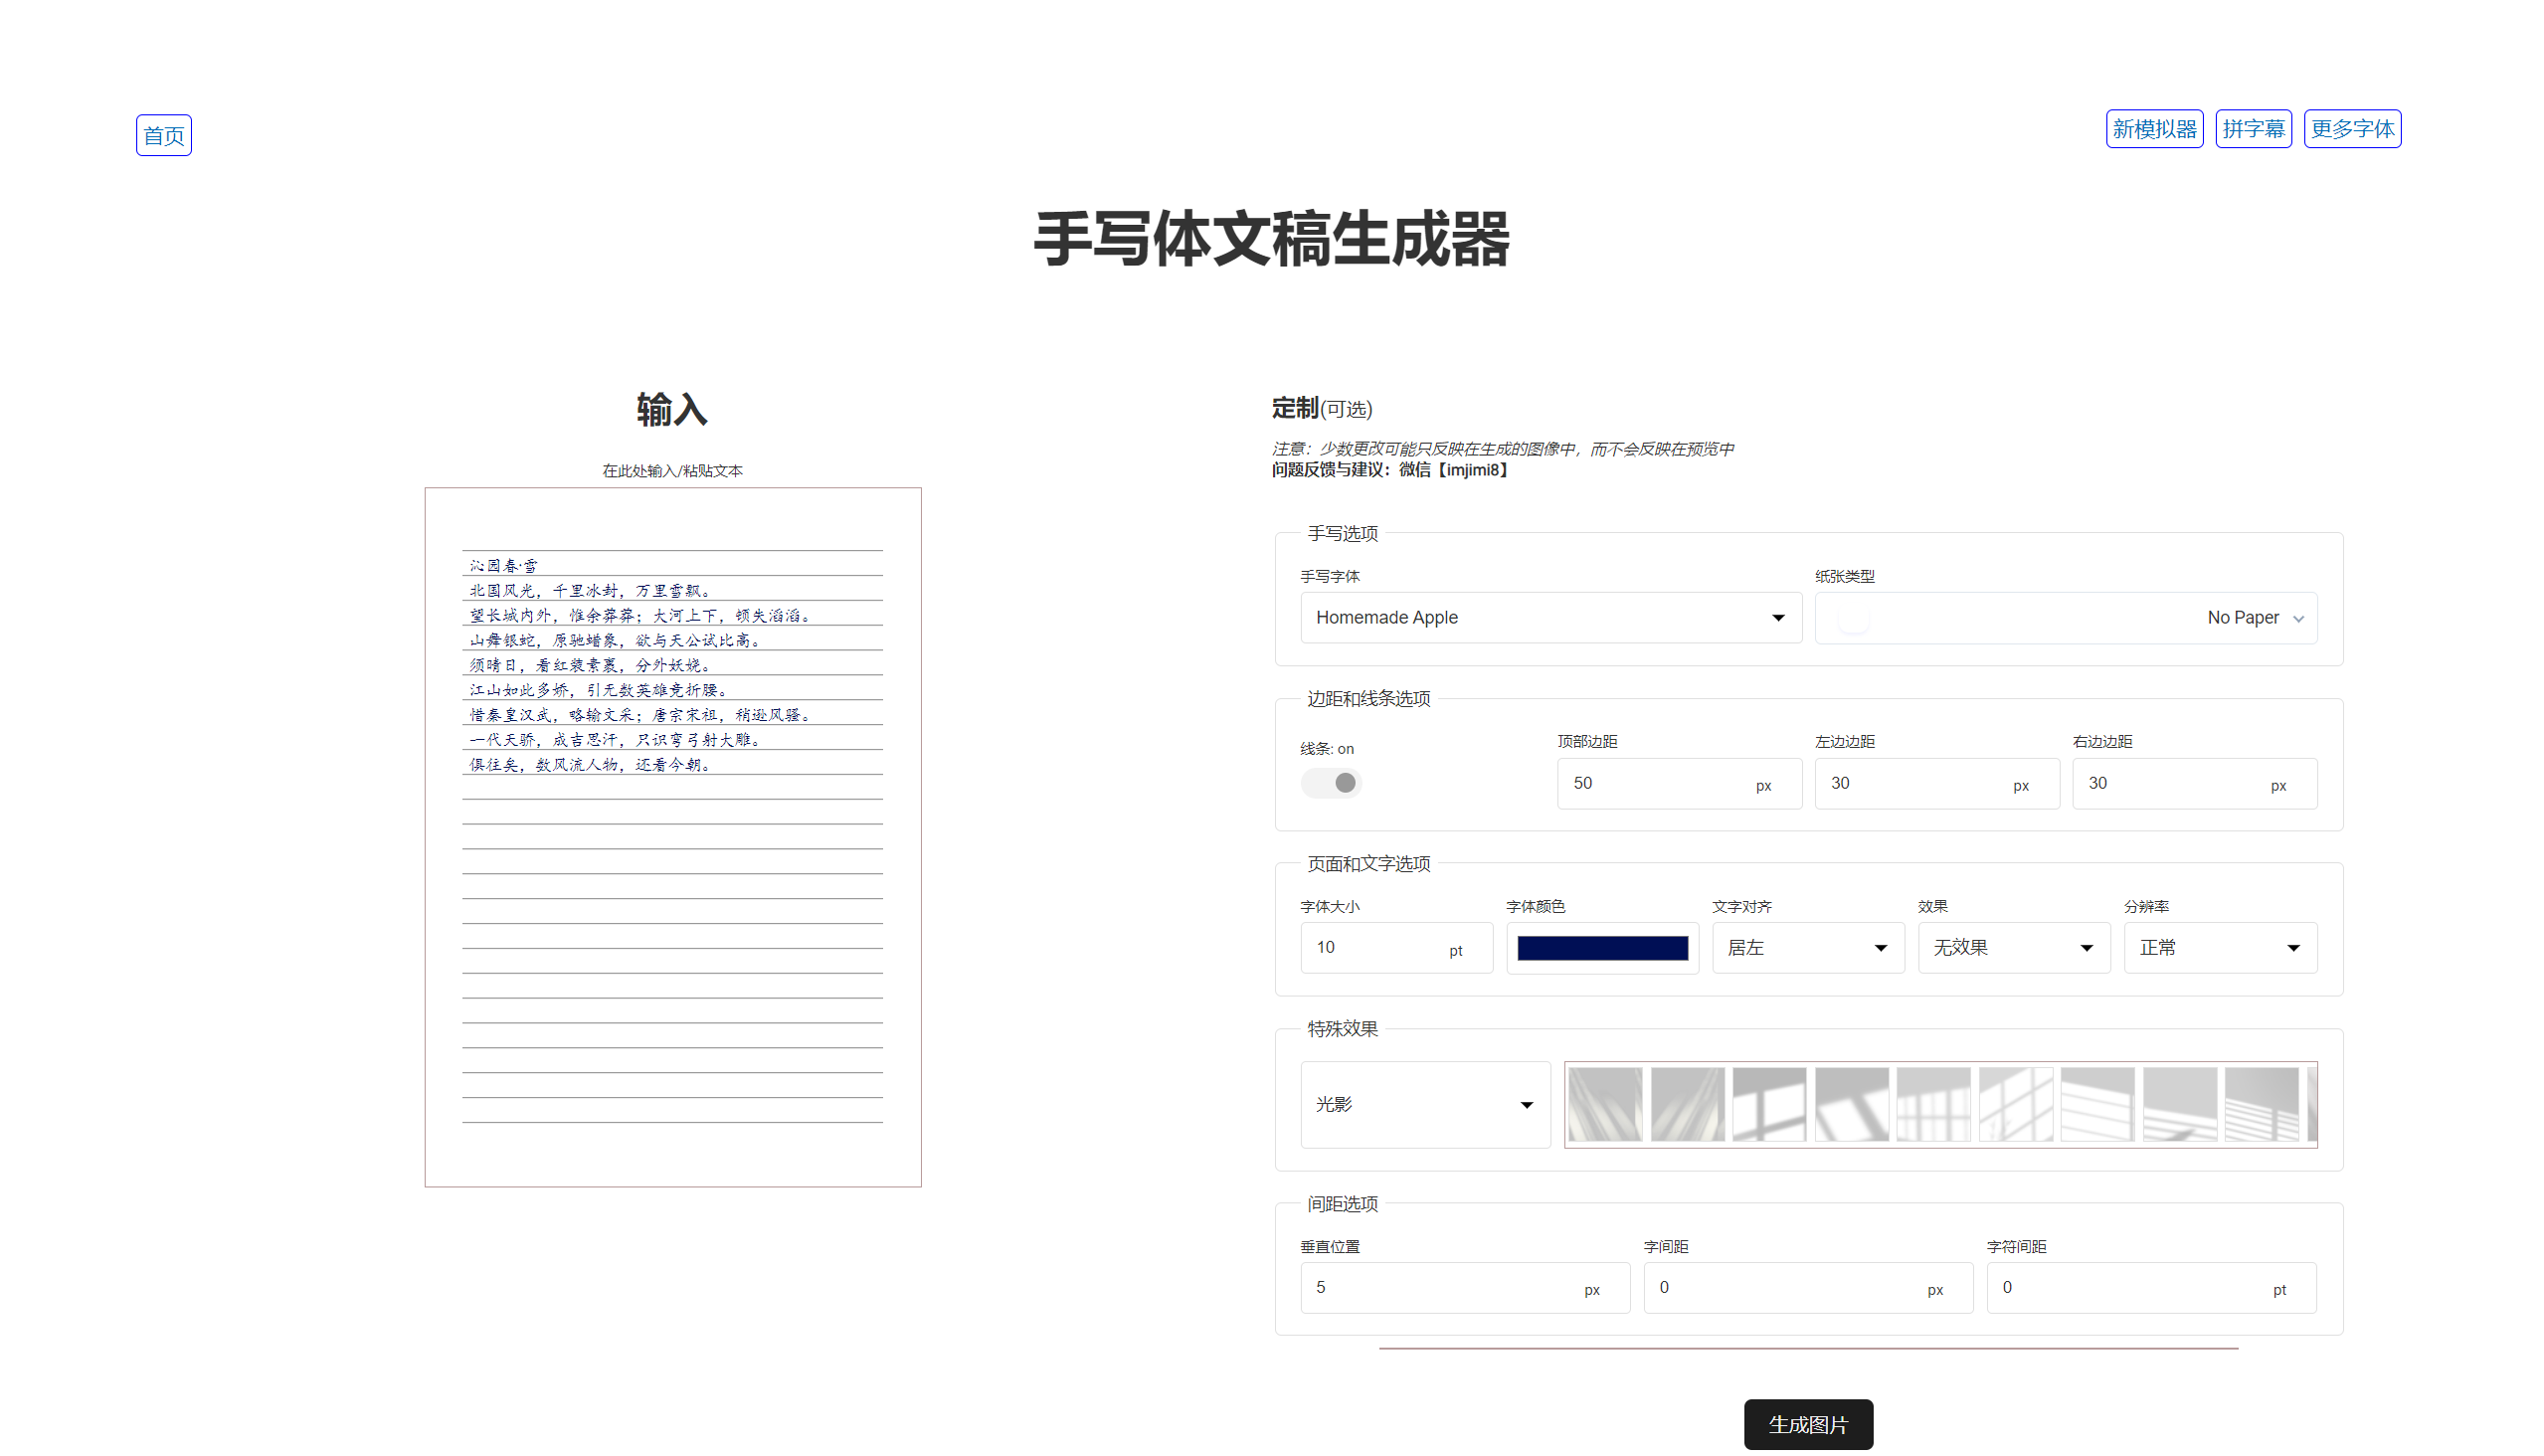
Task: Open the 分辨率 dropdown showing 正常
Action: click(x=2219, y=947)
